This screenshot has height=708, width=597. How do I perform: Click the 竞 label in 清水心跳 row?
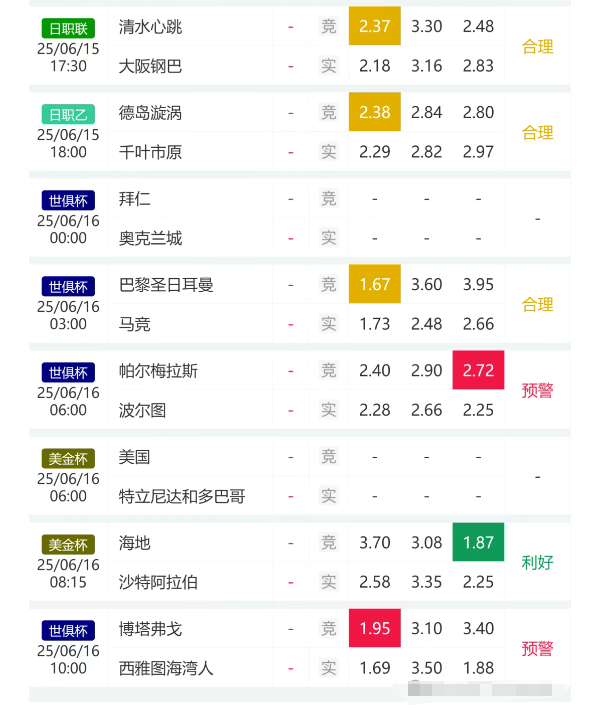329,26
